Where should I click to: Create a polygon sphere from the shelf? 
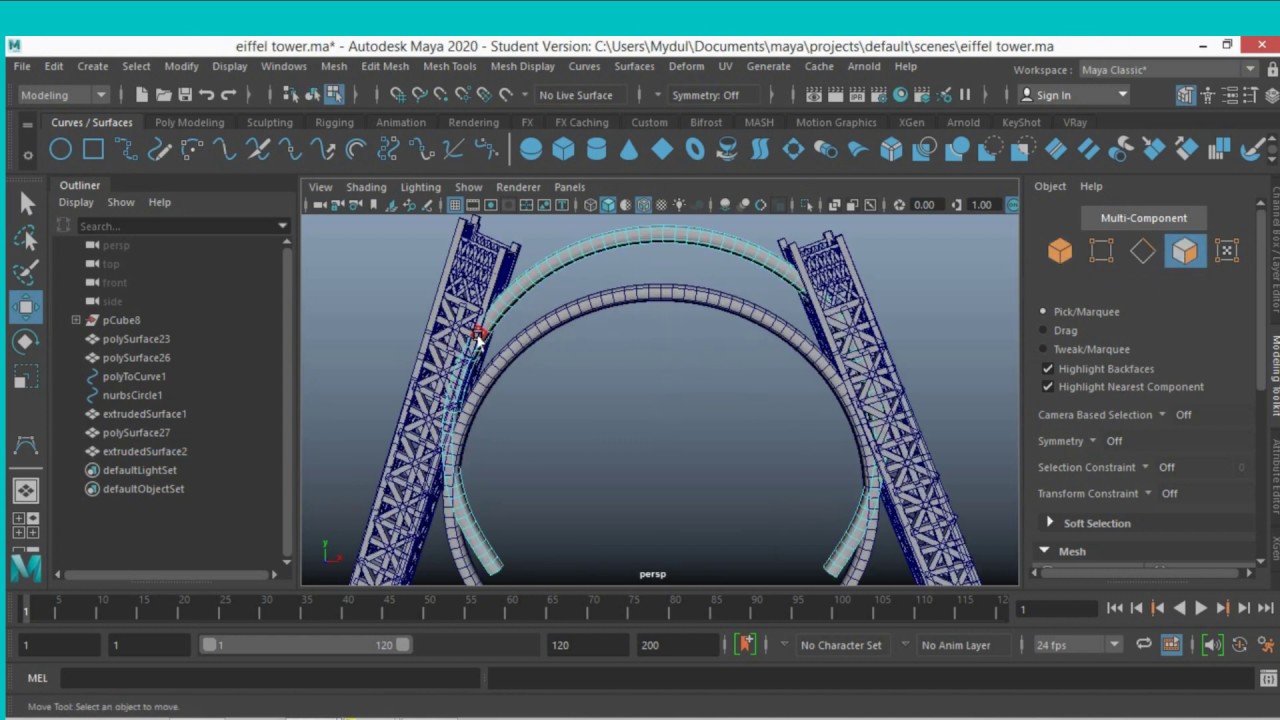(531, 150)
